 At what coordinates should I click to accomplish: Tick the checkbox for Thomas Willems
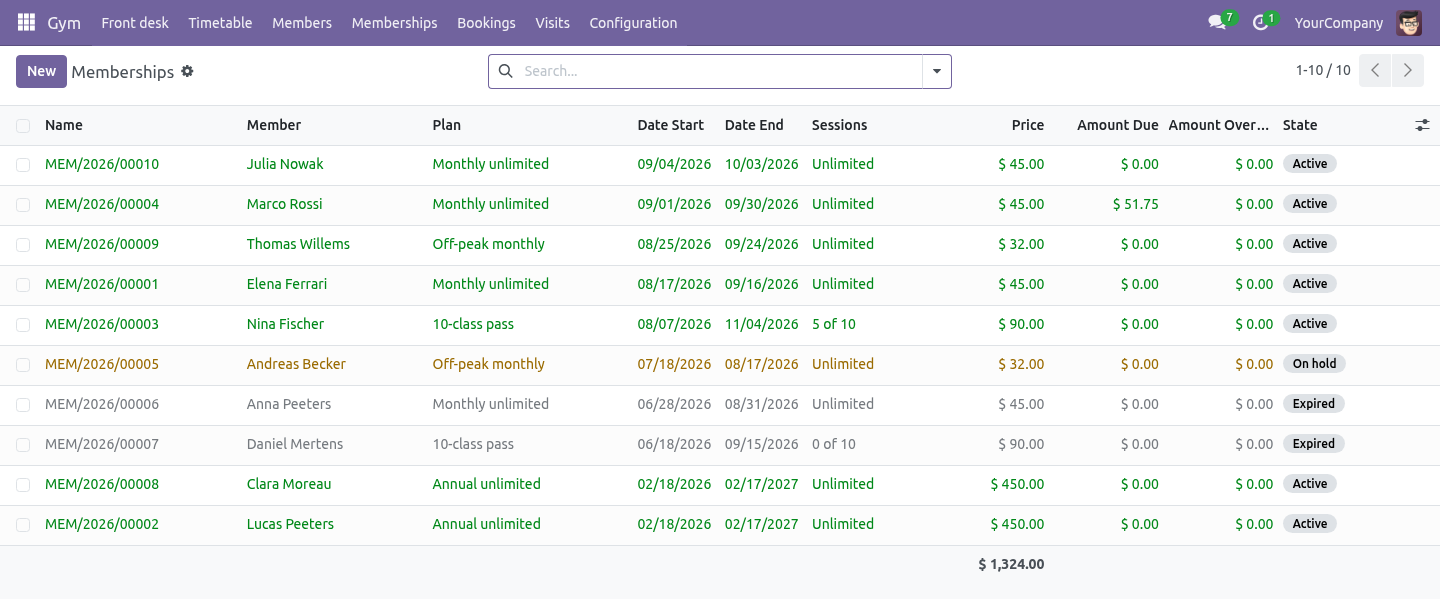23,245
